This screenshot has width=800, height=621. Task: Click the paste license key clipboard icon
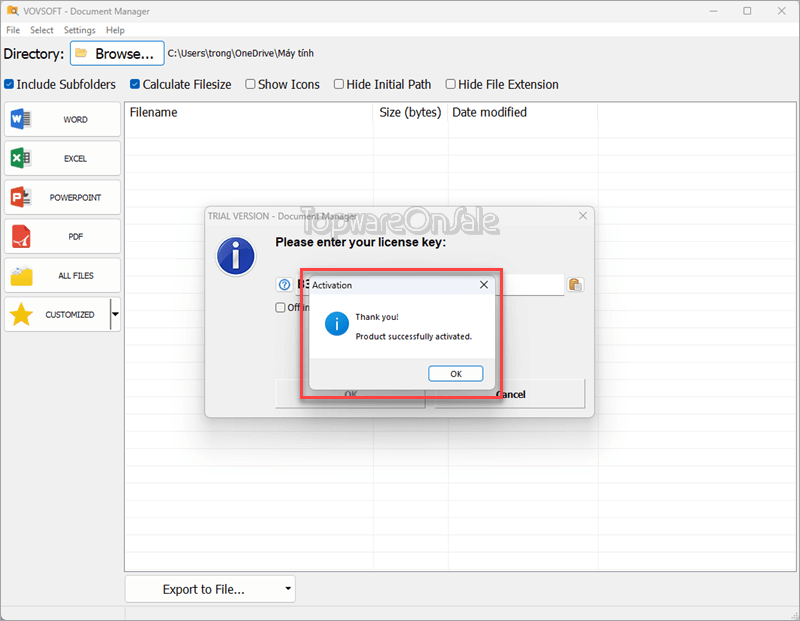point(575,285)
